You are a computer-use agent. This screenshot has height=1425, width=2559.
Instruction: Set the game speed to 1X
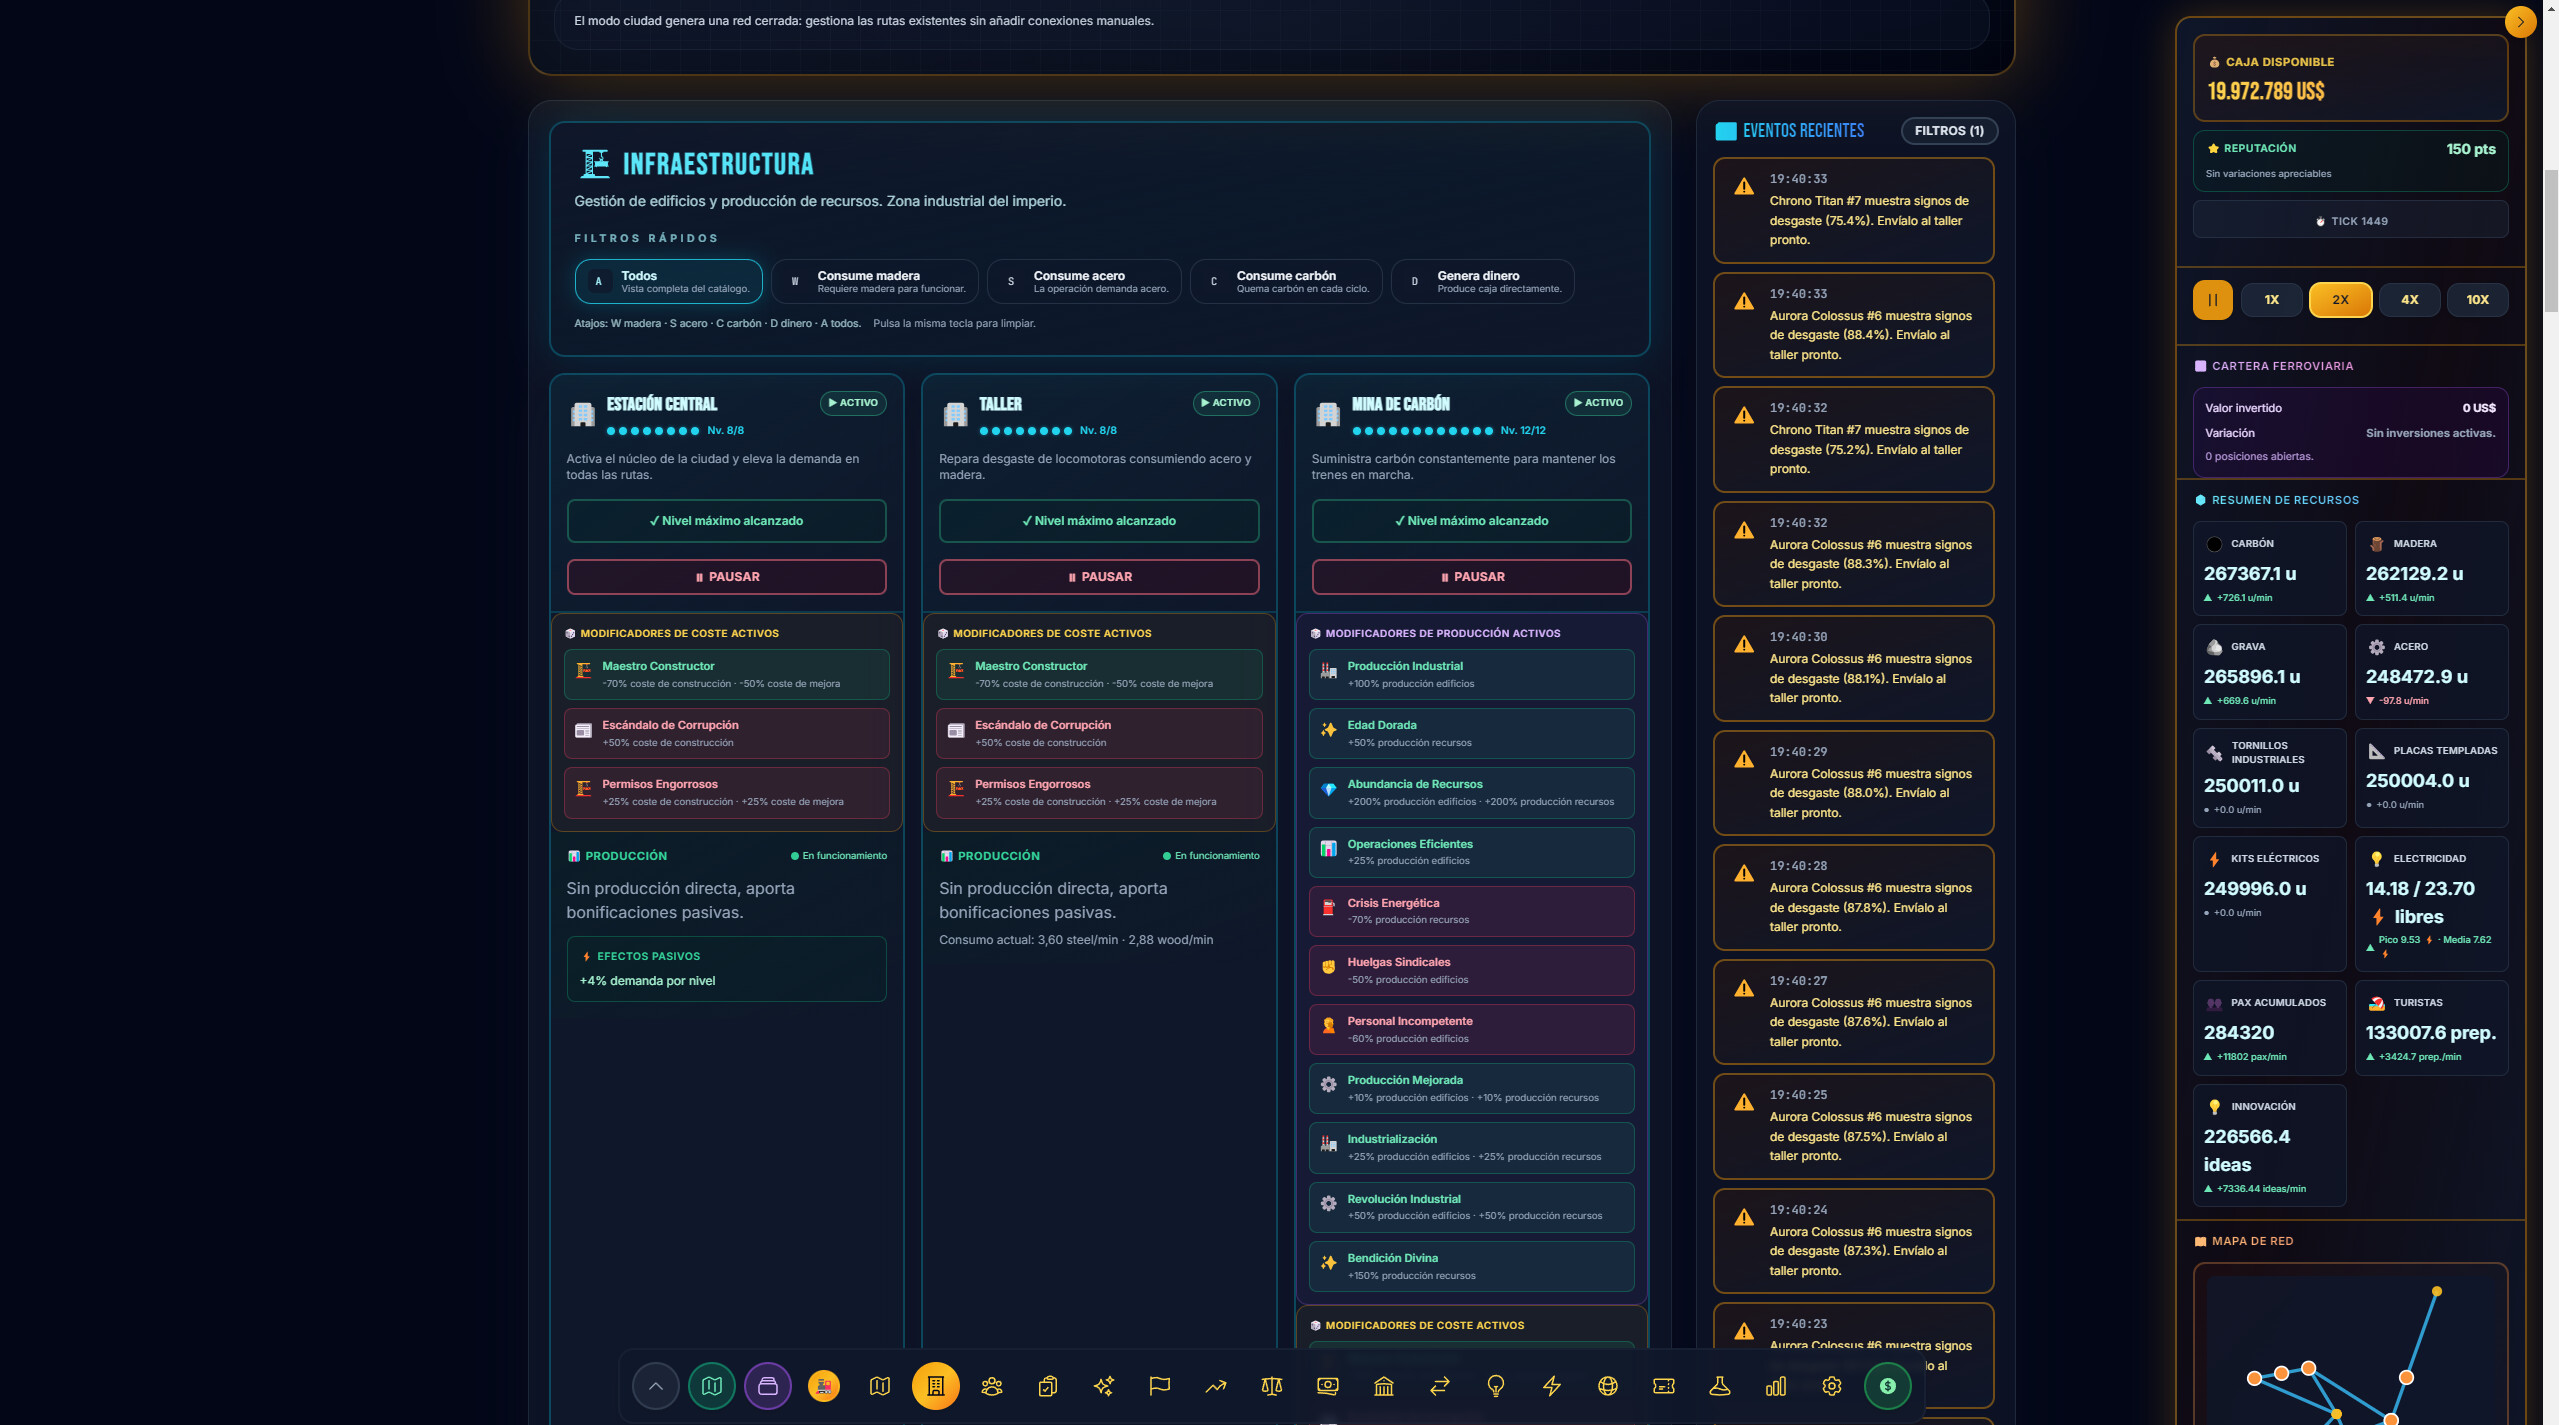click(2271, 299)
